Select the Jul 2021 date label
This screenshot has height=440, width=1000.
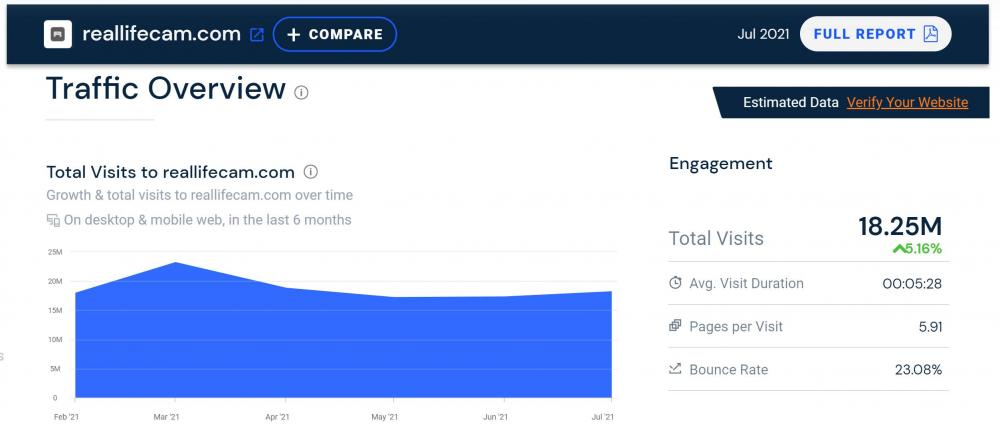[763, 34]
